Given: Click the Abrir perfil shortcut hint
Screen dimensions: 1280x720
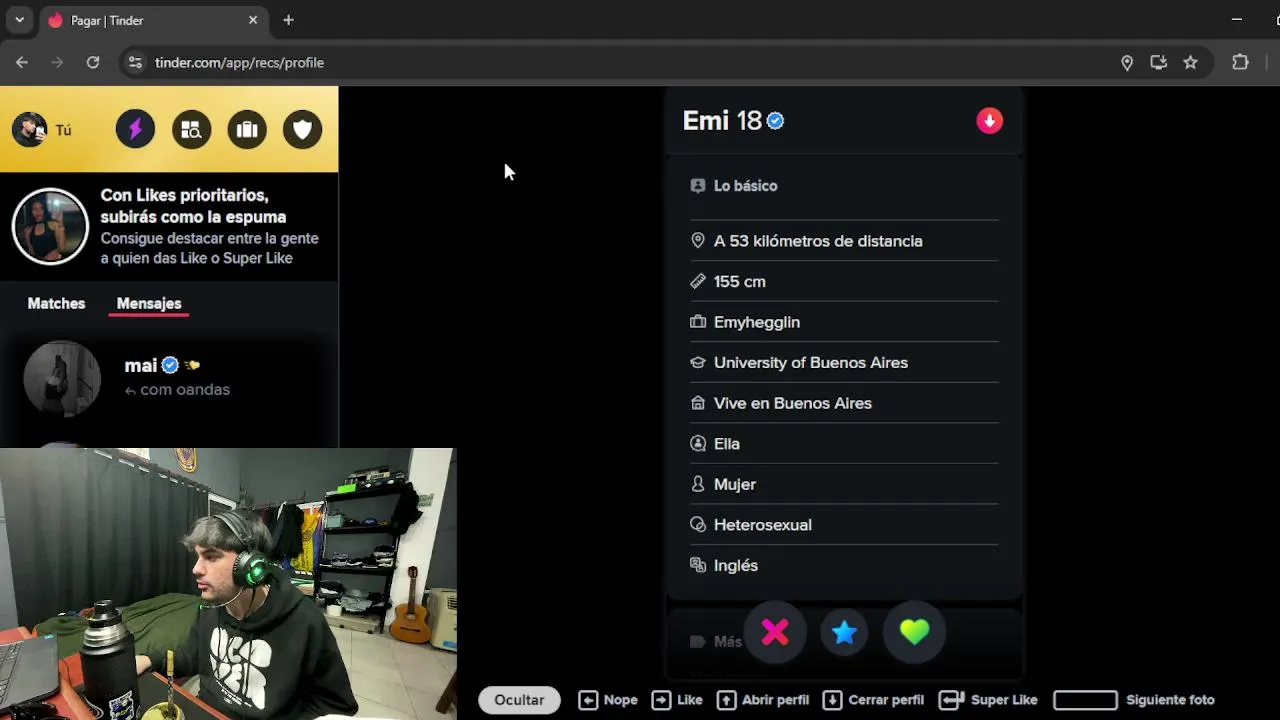Looking at the screenshot, I should point(763,700).
